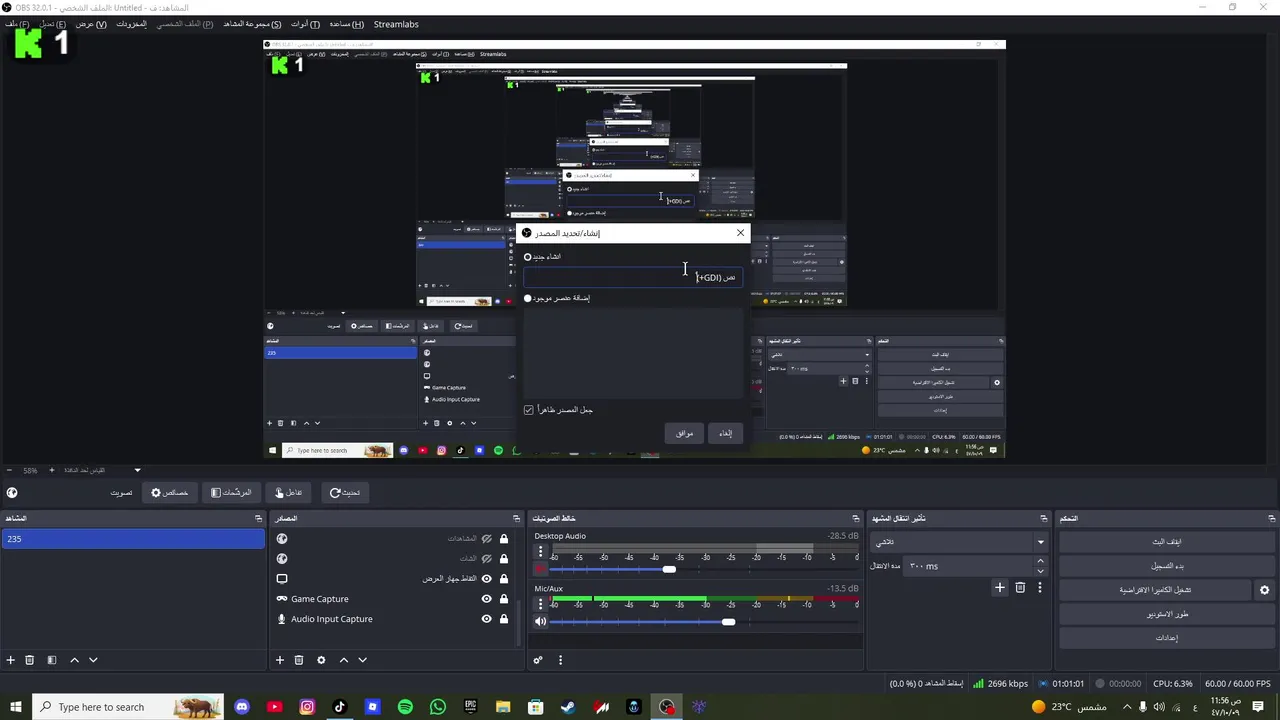
Task: Open TikTok from the taskbar
Action: pos(339,707)
